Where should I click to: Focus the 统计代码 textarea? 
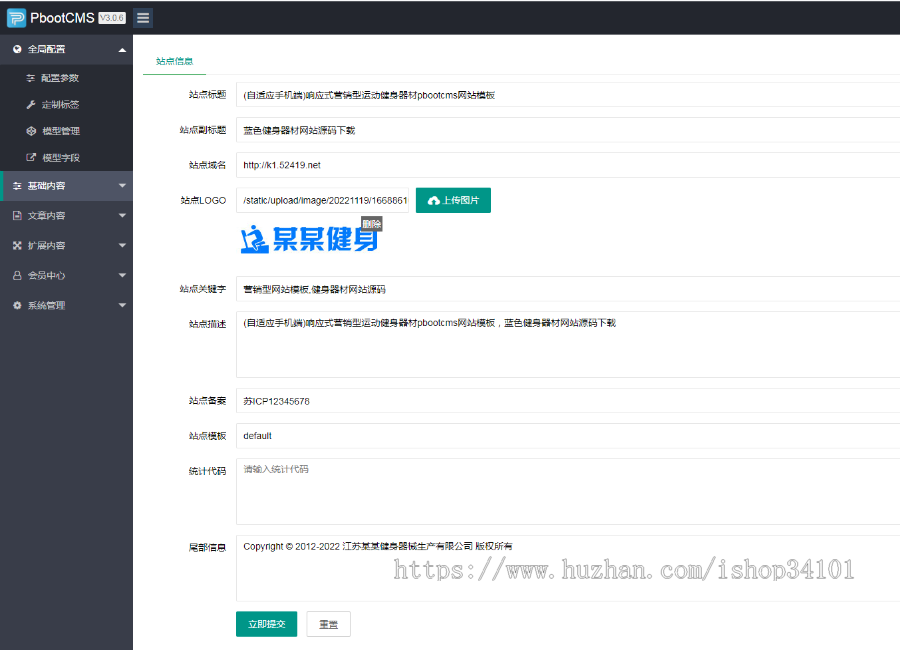pos(568,492)
